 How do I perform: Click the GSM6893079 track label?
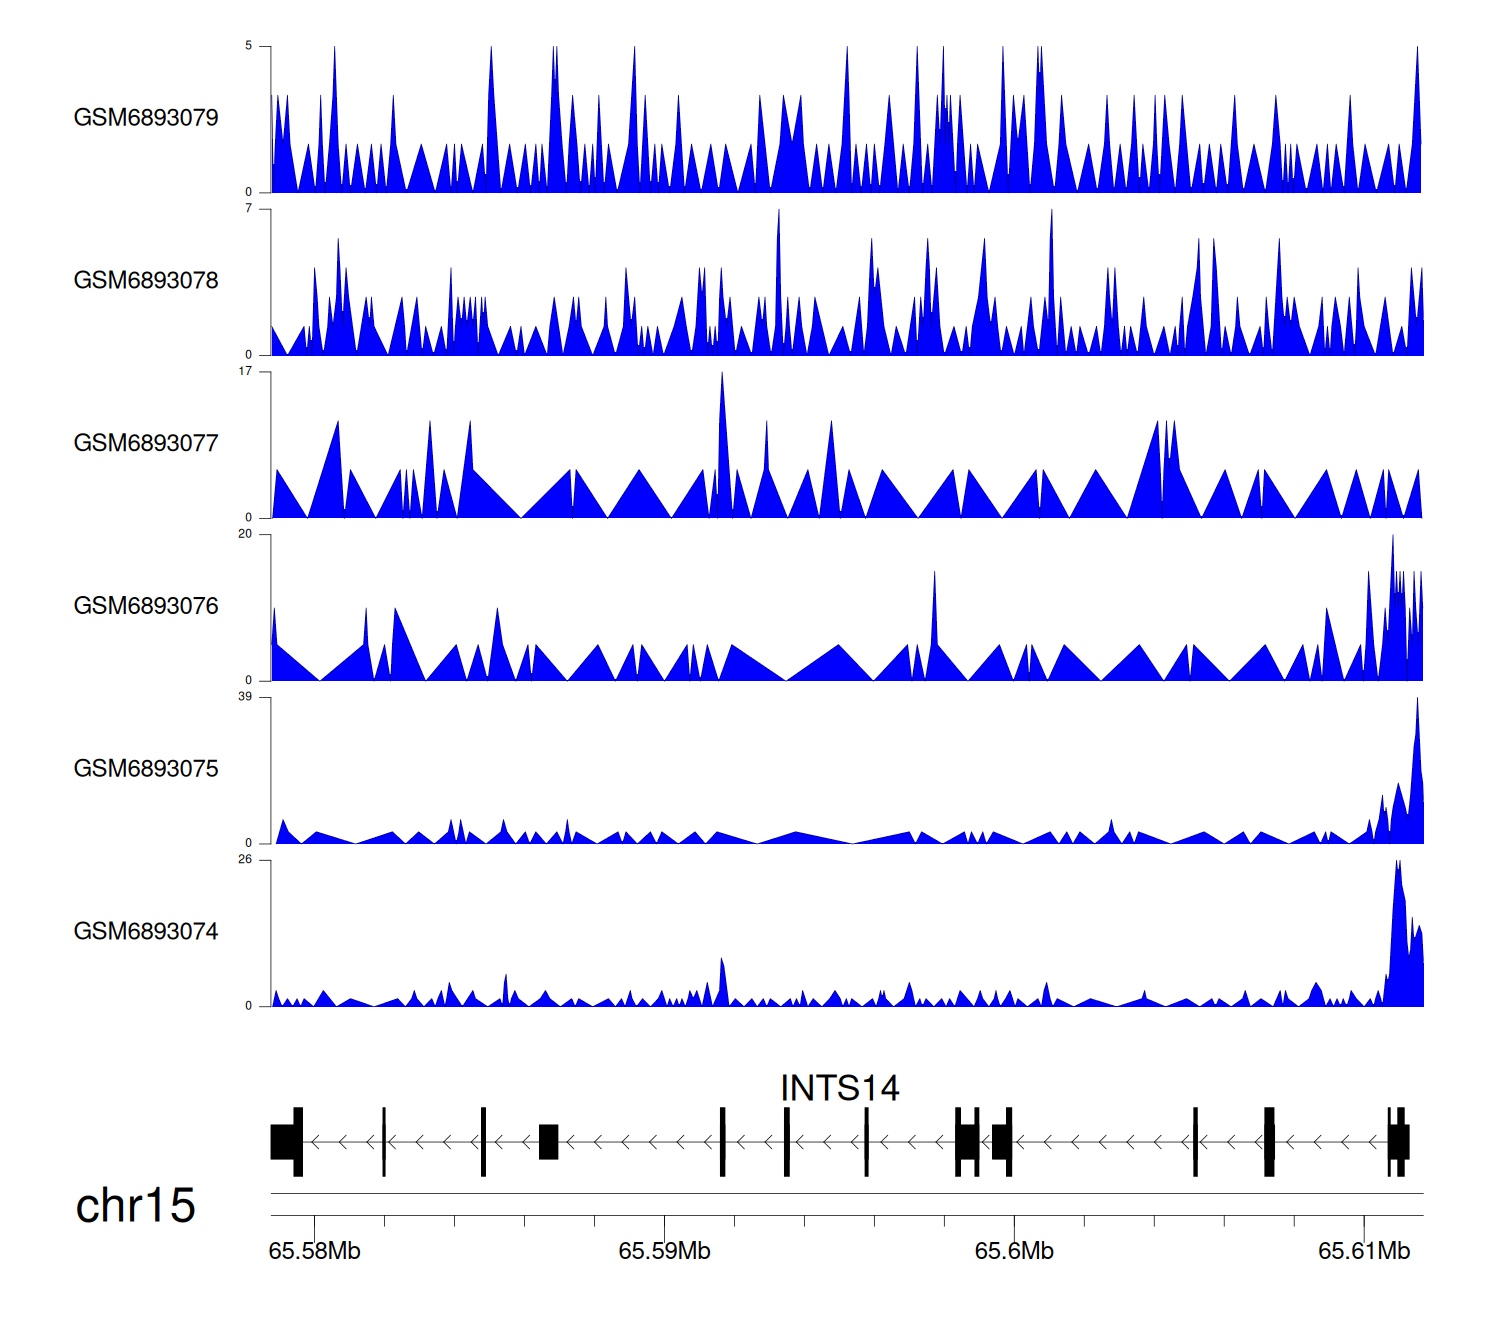pyautogui.click(x=146, y=118)
